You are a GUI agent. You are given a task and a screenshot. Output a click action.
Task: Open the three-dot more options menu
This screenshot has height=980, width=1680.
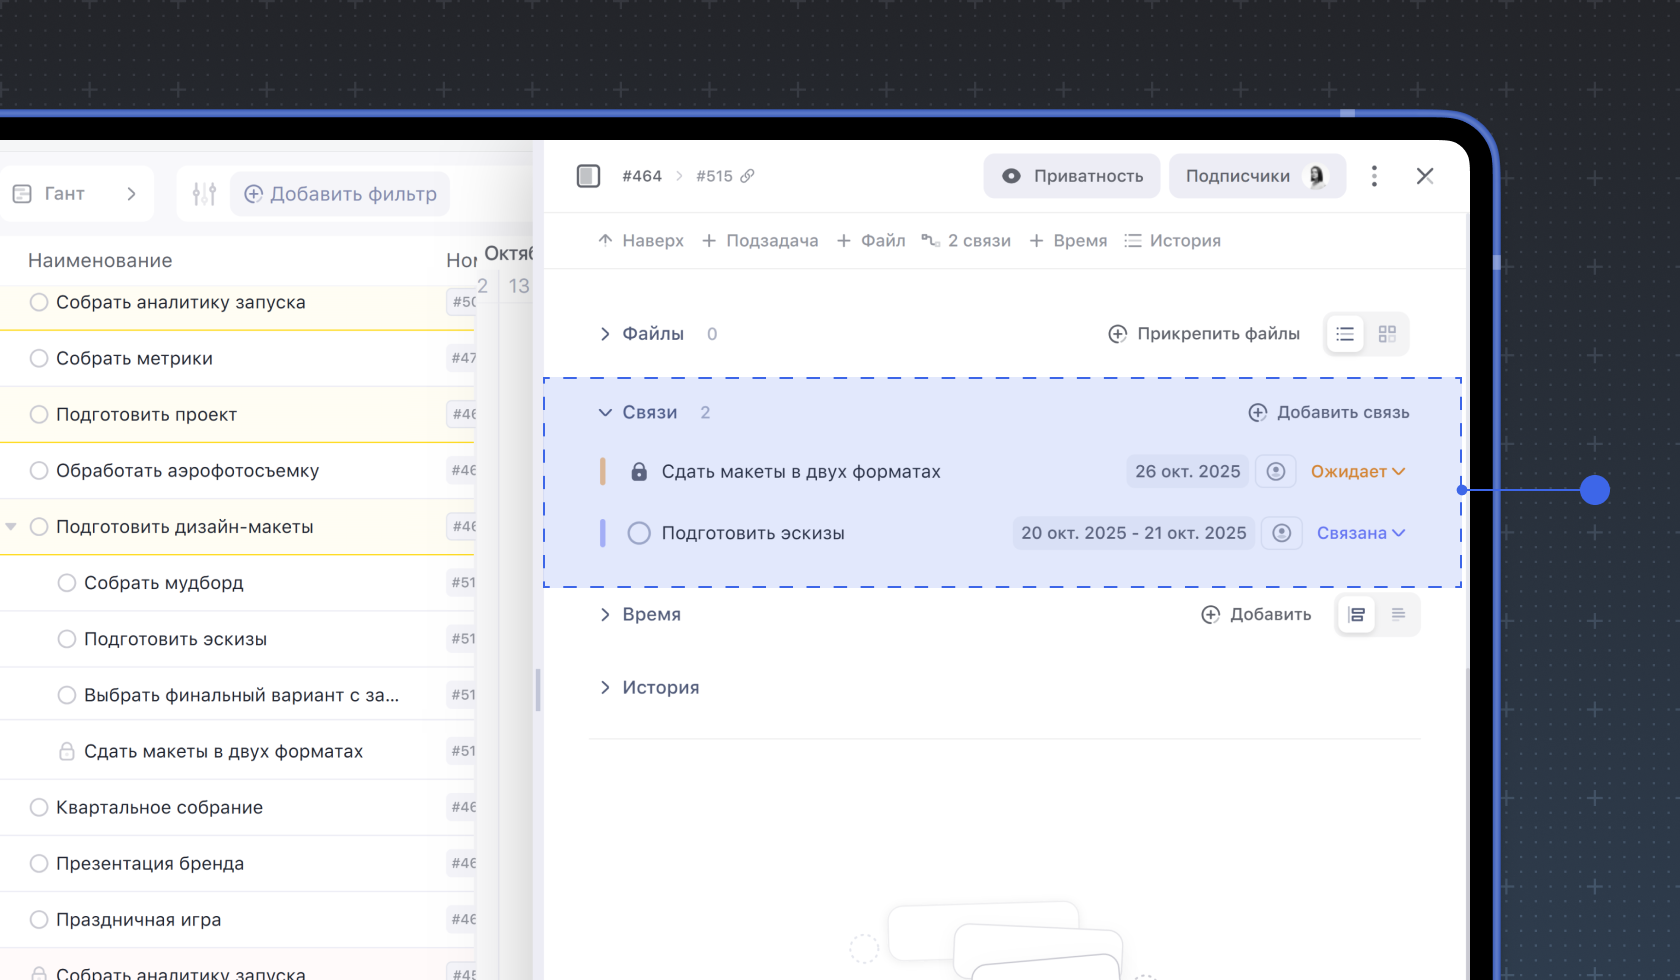click(x=1374, y=176)
